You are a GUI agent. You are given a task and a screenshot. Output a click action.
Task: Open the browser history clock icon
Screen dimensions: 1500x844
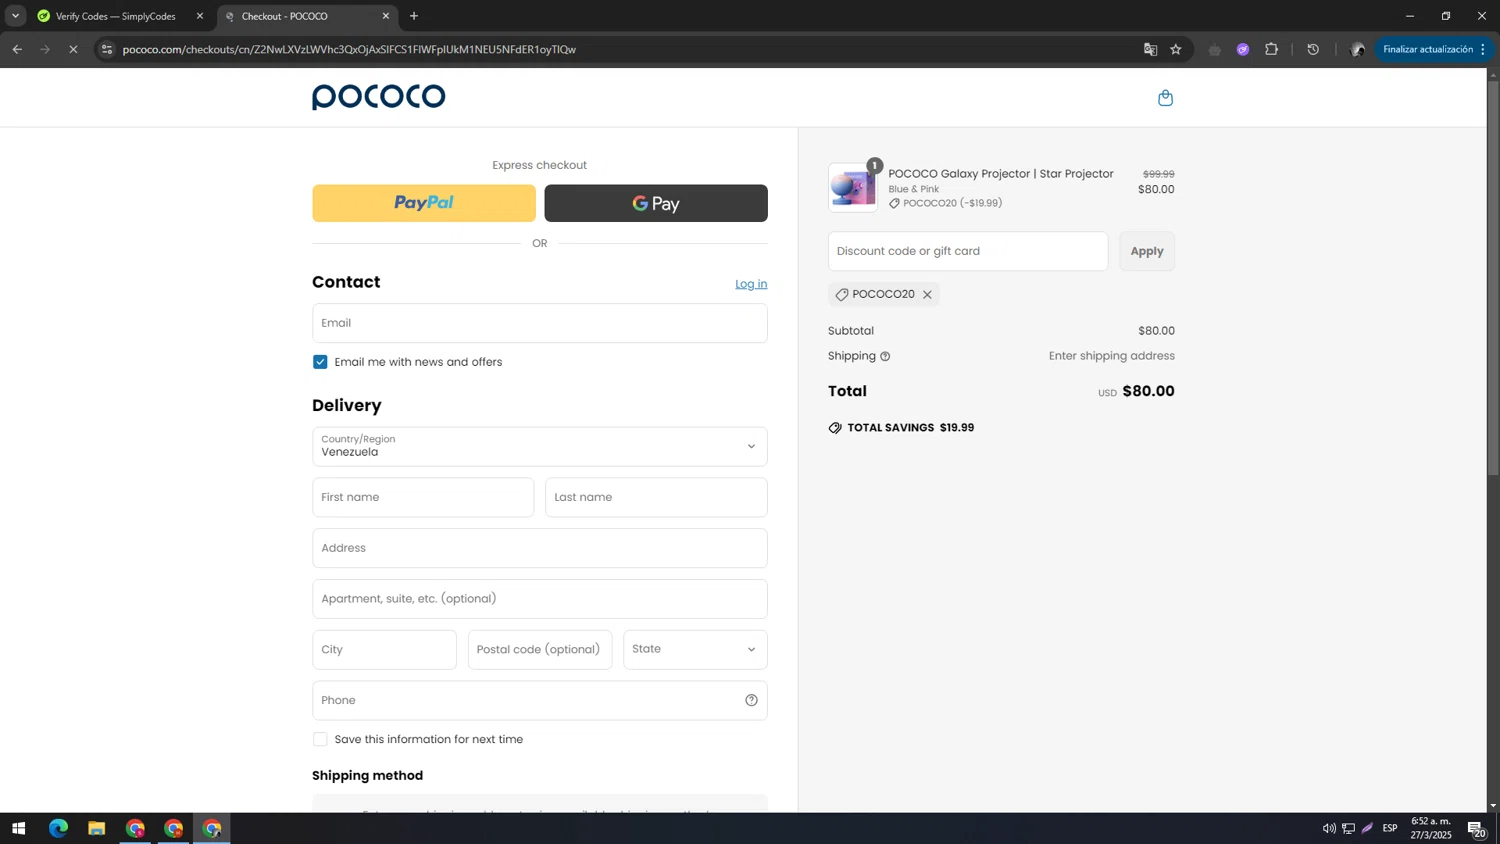(1313, 49)
